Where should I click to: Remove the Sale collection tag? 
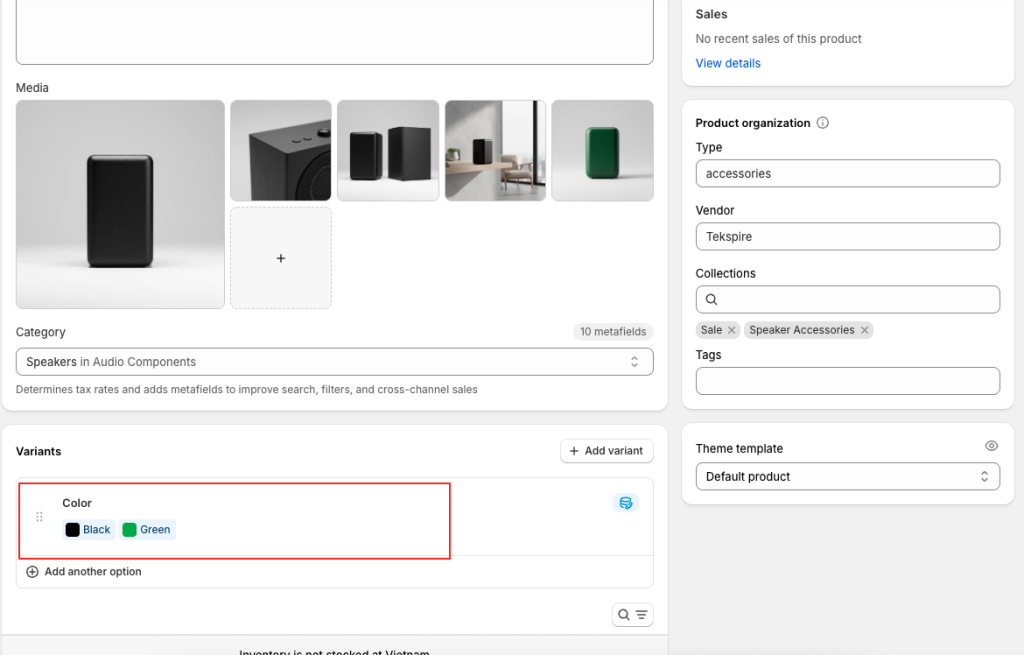tap(732, 330)
